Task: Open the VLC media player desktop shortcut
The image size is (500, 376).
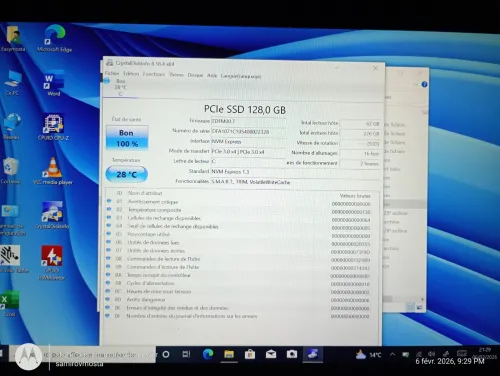Action: pyautogui.click(x=53, y=171)
